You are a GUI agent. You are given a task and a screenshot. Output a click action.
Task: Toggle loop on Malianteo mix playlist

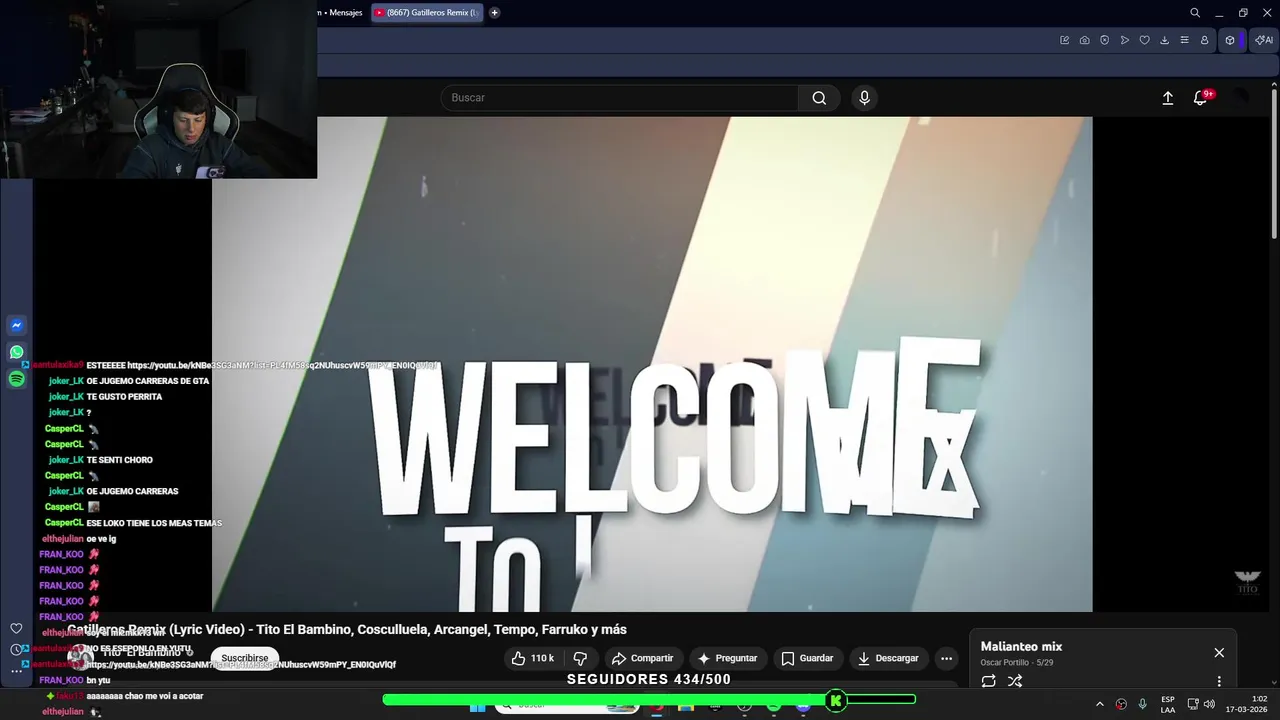tap(988, 681)
